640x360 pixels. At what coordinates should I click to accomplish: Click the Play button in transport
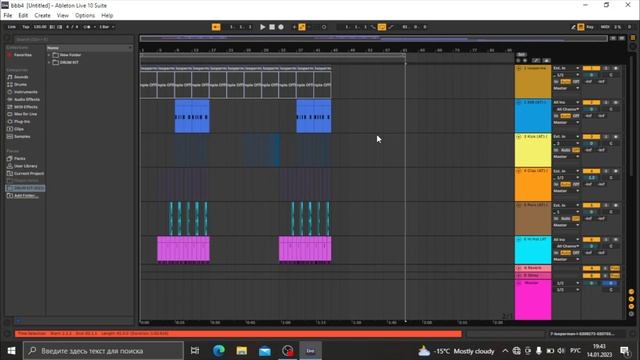point(262,27)
